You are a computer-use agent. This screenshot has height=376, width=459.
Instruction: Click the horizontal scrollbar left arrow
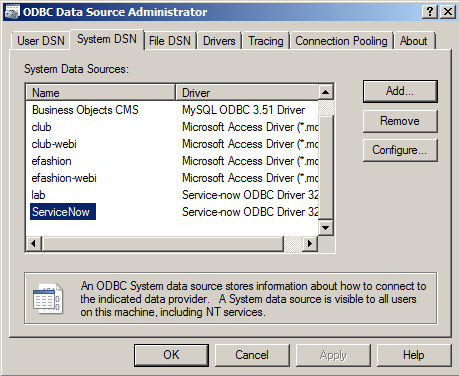pos(34,244)
